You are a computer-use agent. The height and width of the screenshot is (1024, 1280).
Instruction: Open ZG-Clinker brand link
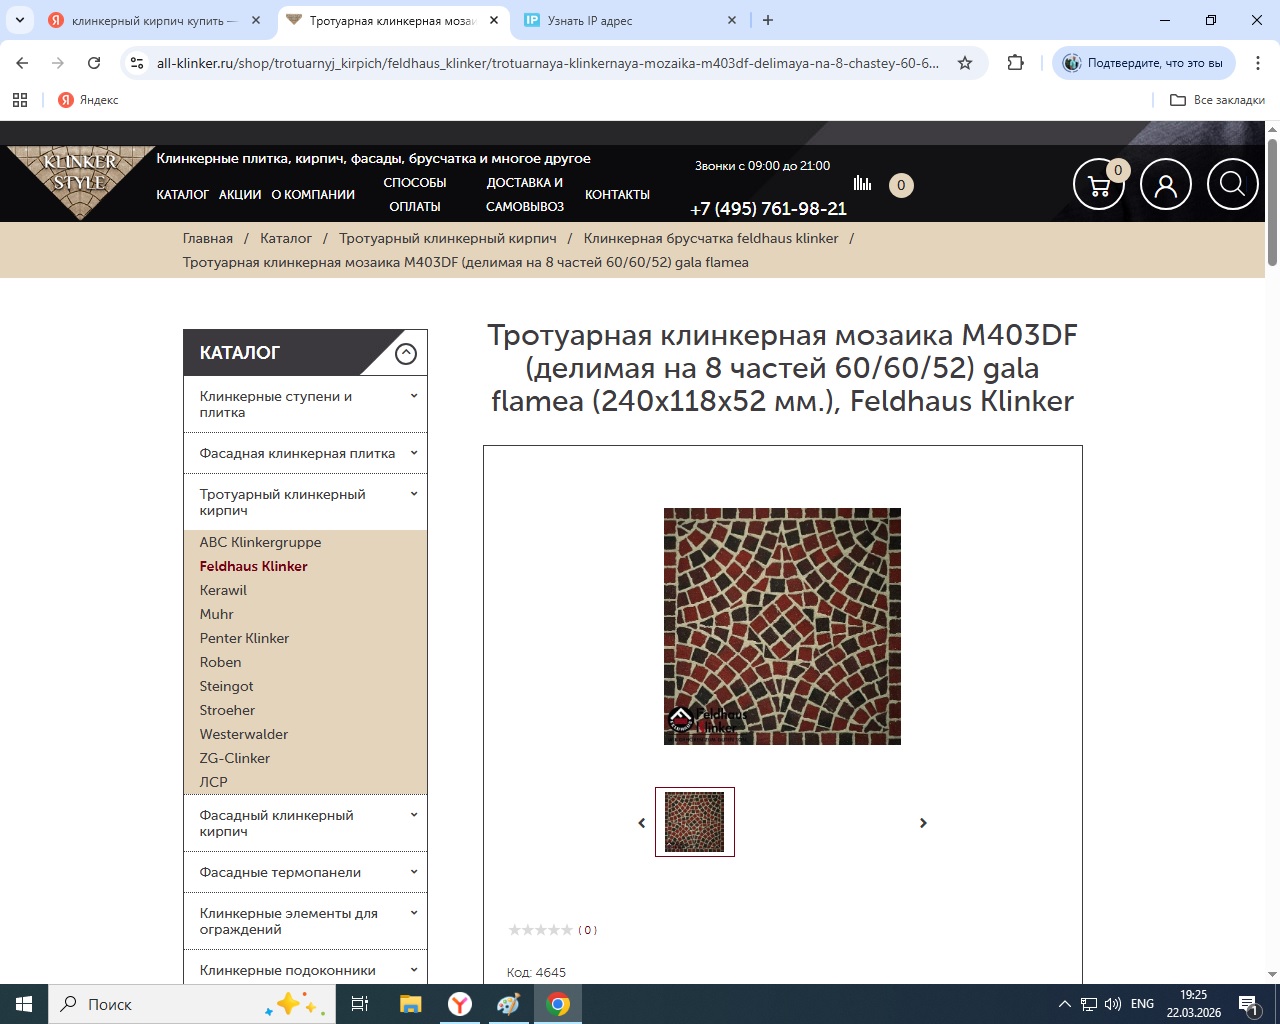pyautogui.click(x=235, y=758)
